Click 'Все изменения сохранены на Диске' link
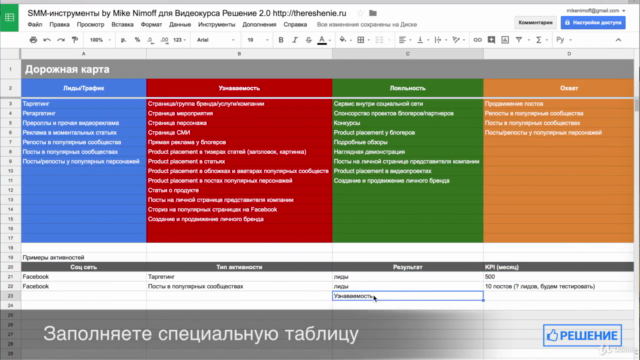Viewport: 640px width, 360px height. click(x=367, y=24)
